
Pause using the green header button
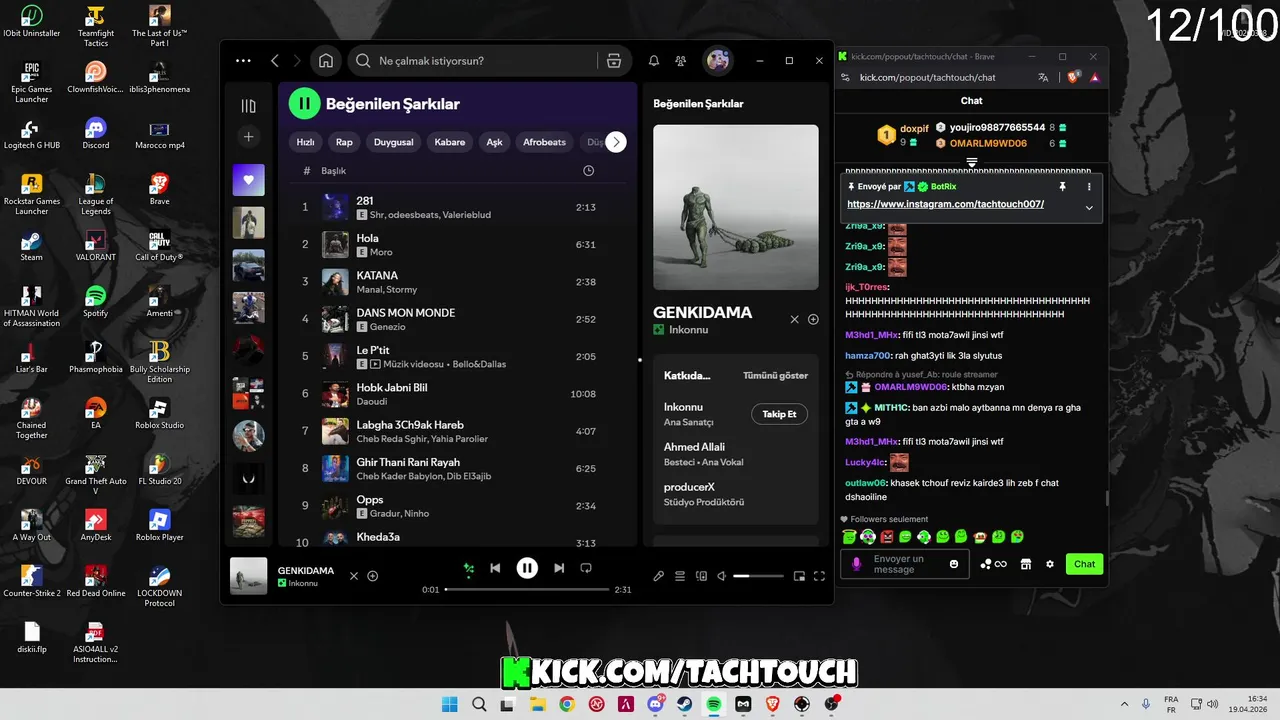tap(304, 103)
